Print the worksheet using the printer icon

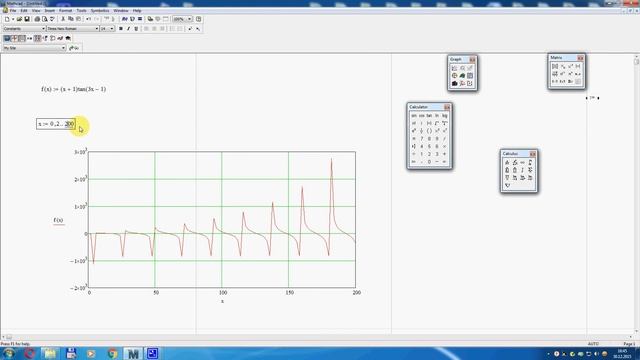(37, 19)
